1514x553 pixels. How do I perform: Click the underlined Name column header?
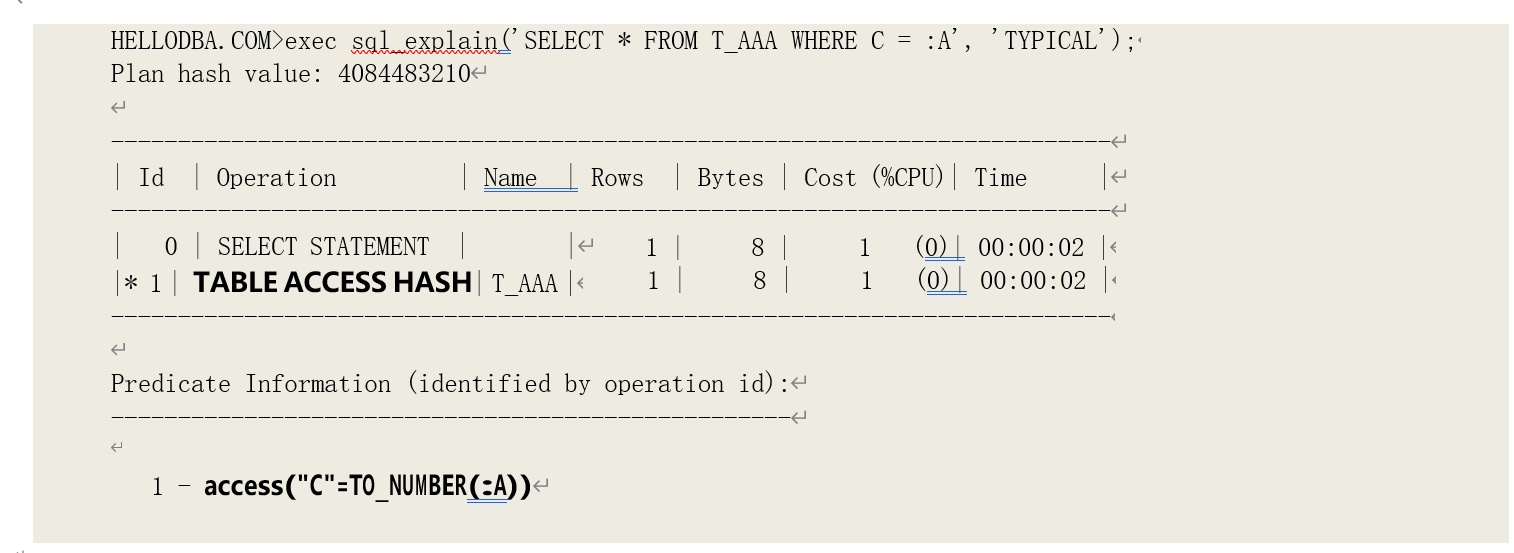tap(511, 178)
